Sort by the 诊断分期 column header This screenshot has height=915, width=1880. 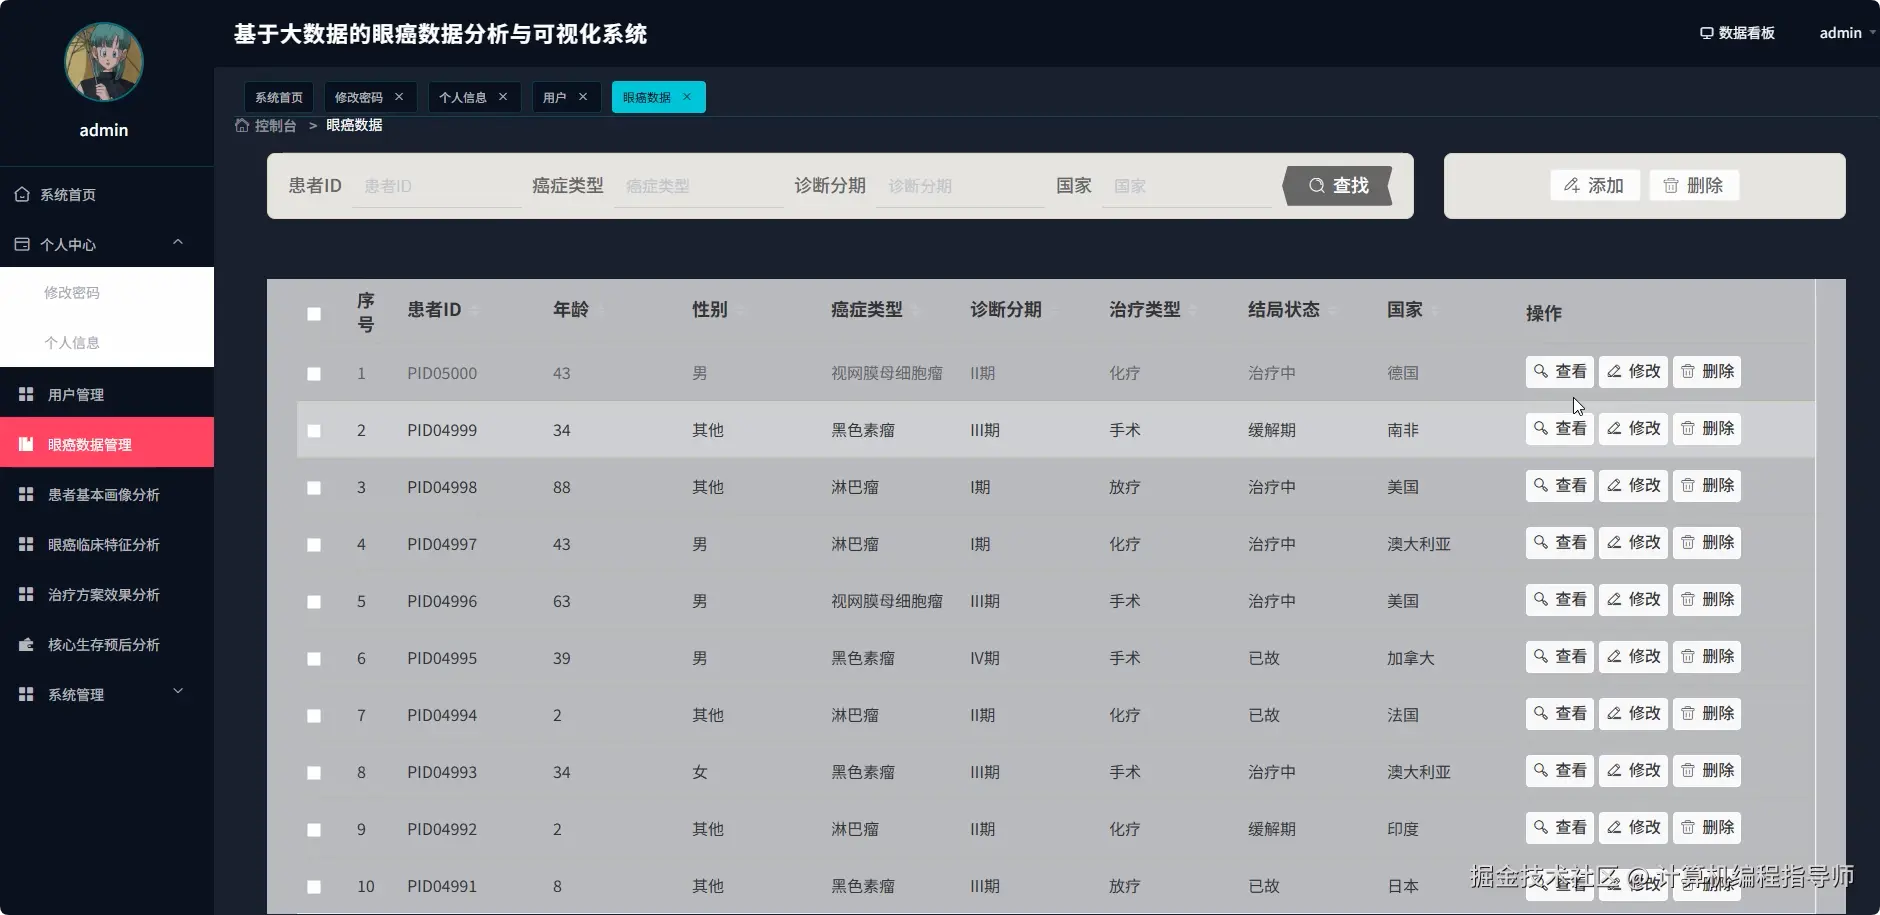pyautogui.click(x=1014, y=310)
